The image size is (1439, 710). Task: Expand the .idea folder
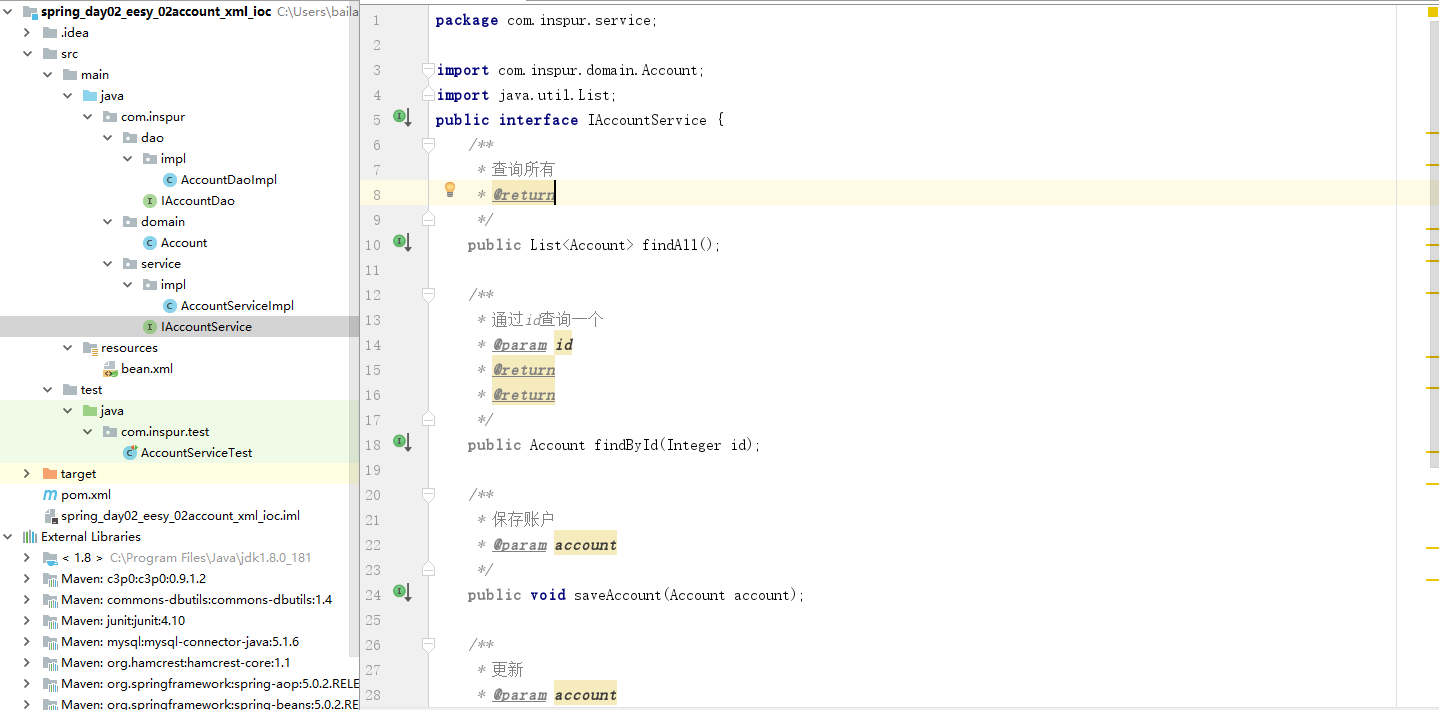(x=29, y=33)
